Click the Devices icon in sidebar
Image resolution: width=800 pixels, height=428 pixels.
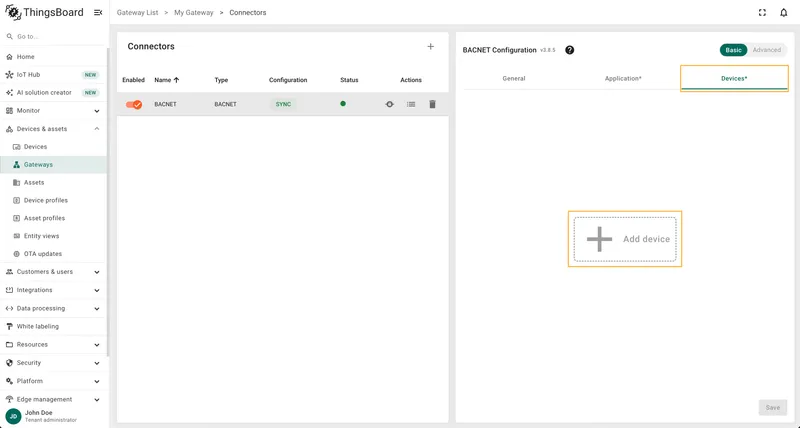click(16, 147)
